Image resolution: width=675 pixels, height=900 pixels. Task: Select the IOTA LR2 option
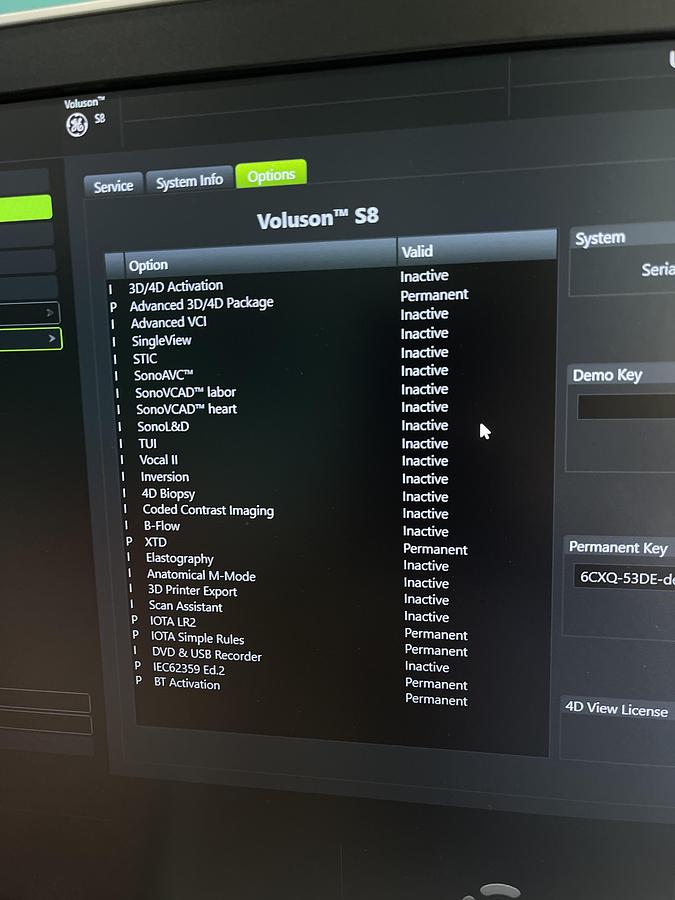(x=173, y=622)
